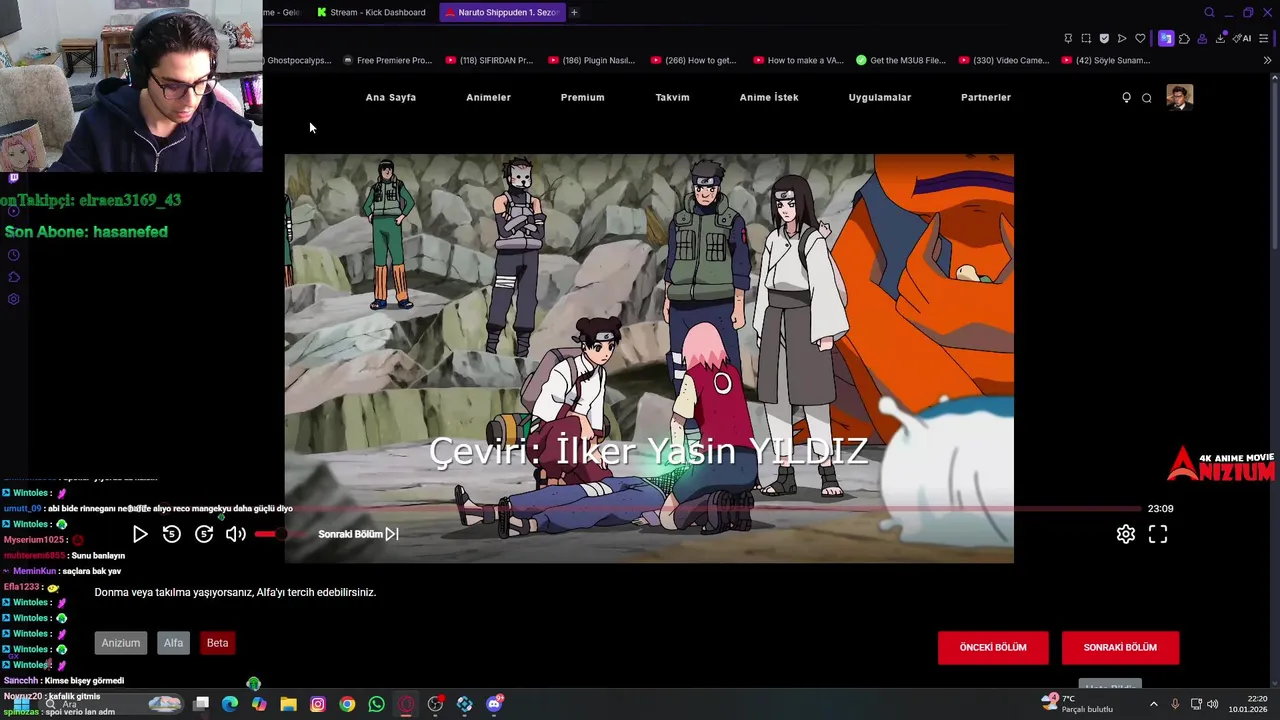The height and width of the screenshot is (720, 1280).
Task: Skip forward 5 seconds in the player
Action: pos(204,534)
